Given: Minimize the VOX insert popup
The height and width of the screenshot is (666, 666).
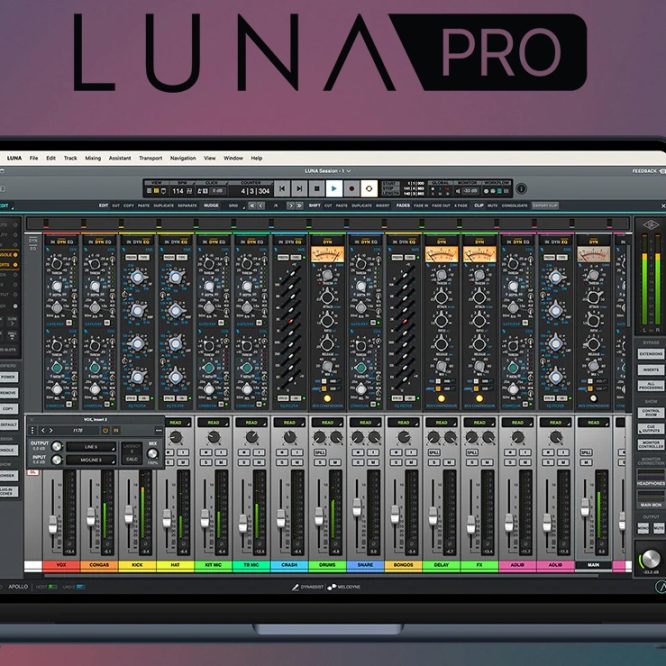Looking at the screenshot, I should pyautogui.click(x=158, y=431).
